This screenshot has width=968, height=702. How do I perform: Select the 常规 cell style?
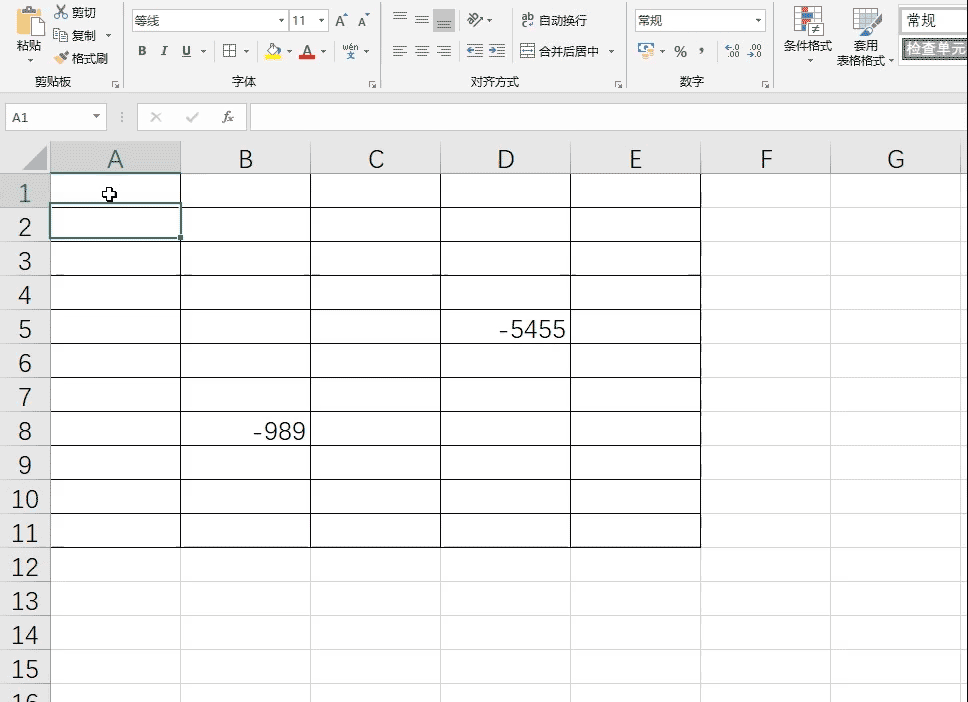(x=933, y=20)
